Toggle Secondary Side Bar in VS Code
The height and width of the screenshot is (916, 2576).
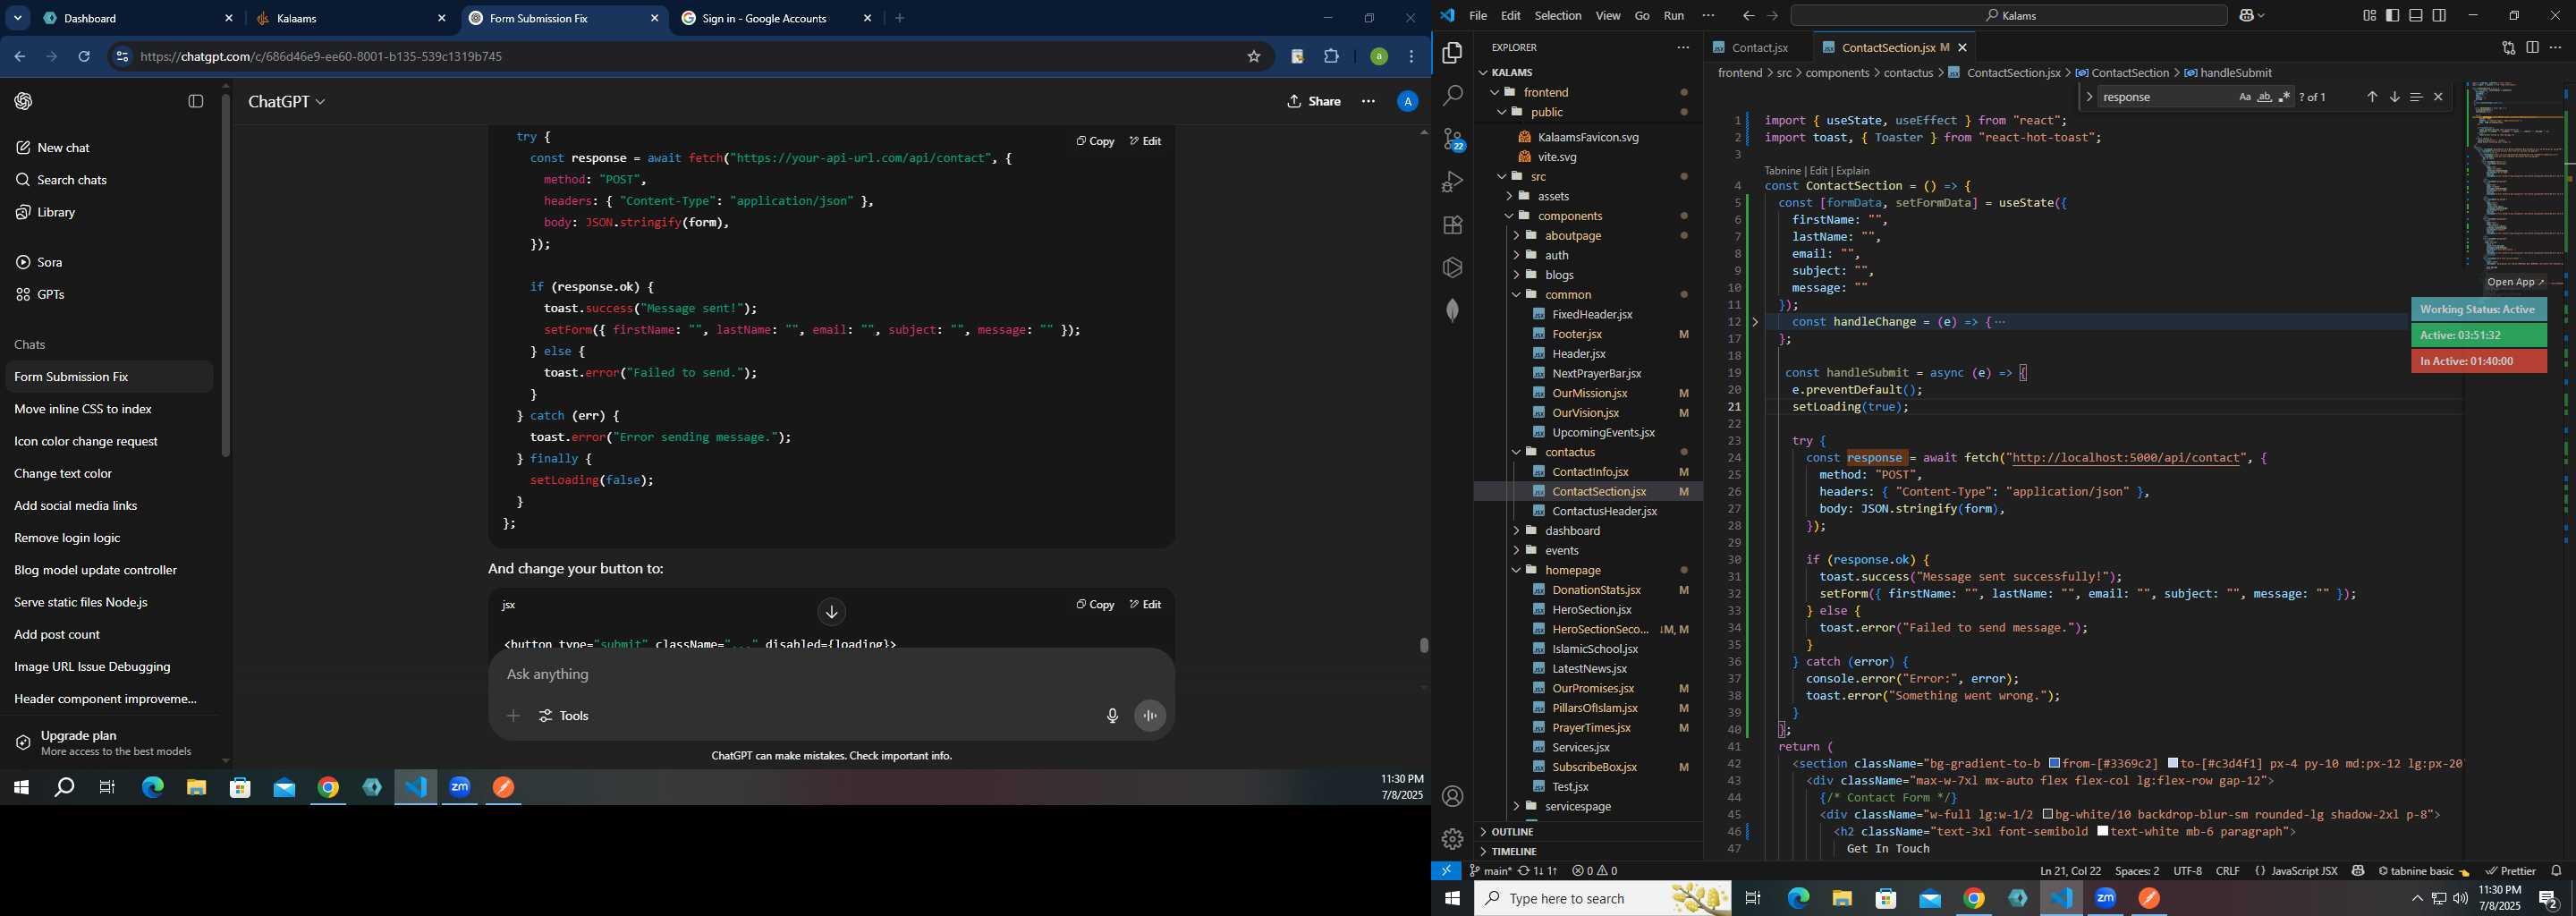pos(2439,16)
